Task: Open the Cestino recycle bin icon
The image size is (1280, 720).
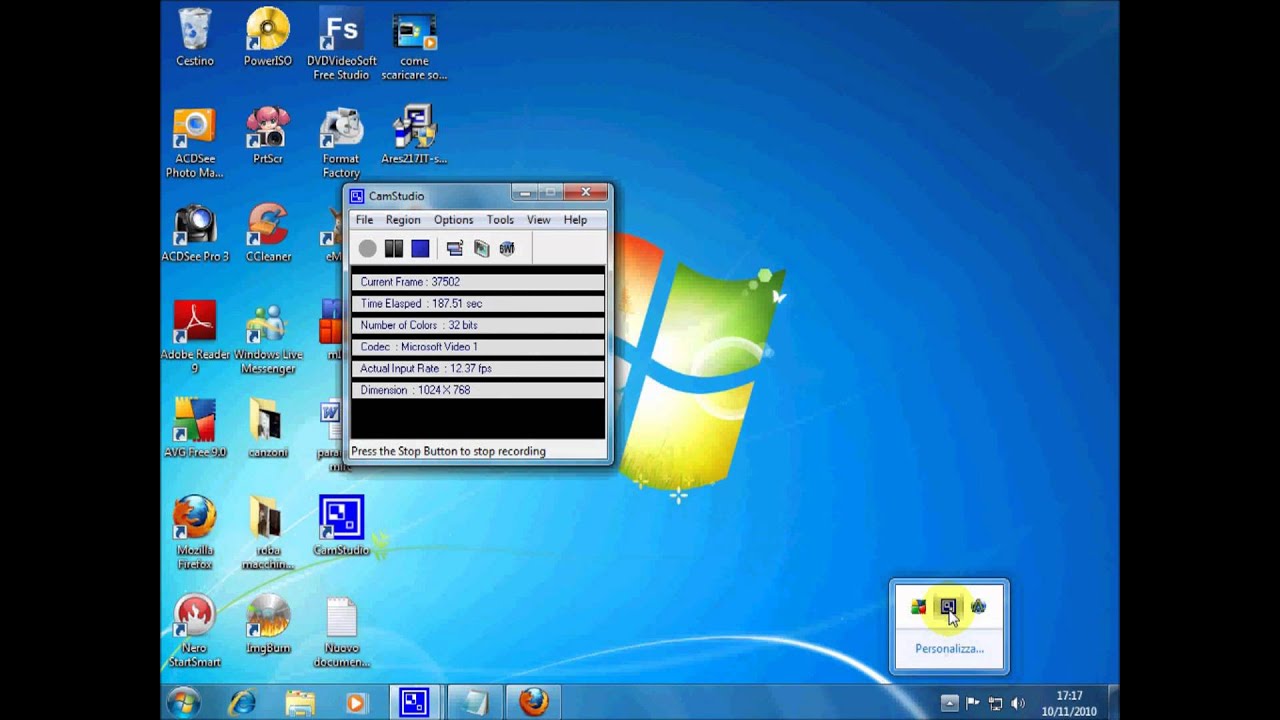Action: pos(195,38)
